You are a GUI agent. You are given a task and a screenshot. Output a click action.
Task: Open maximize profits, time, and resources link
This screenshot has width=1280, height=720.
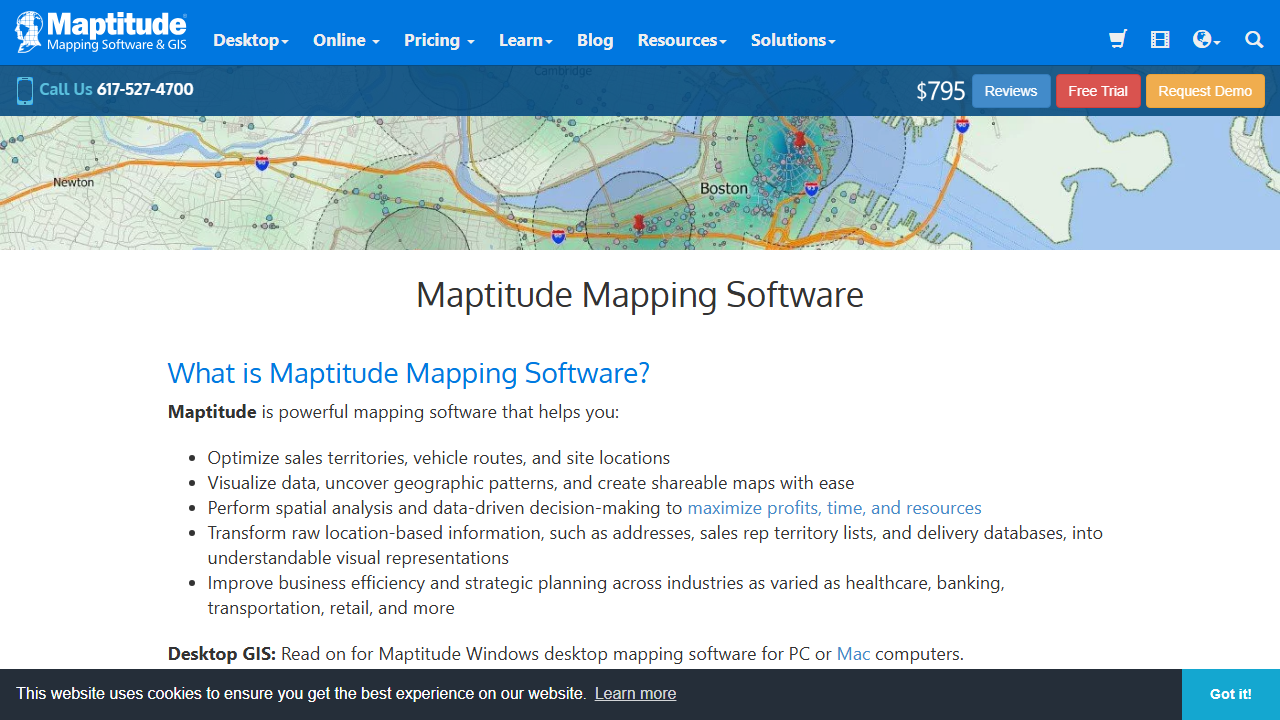pos(835,508)
